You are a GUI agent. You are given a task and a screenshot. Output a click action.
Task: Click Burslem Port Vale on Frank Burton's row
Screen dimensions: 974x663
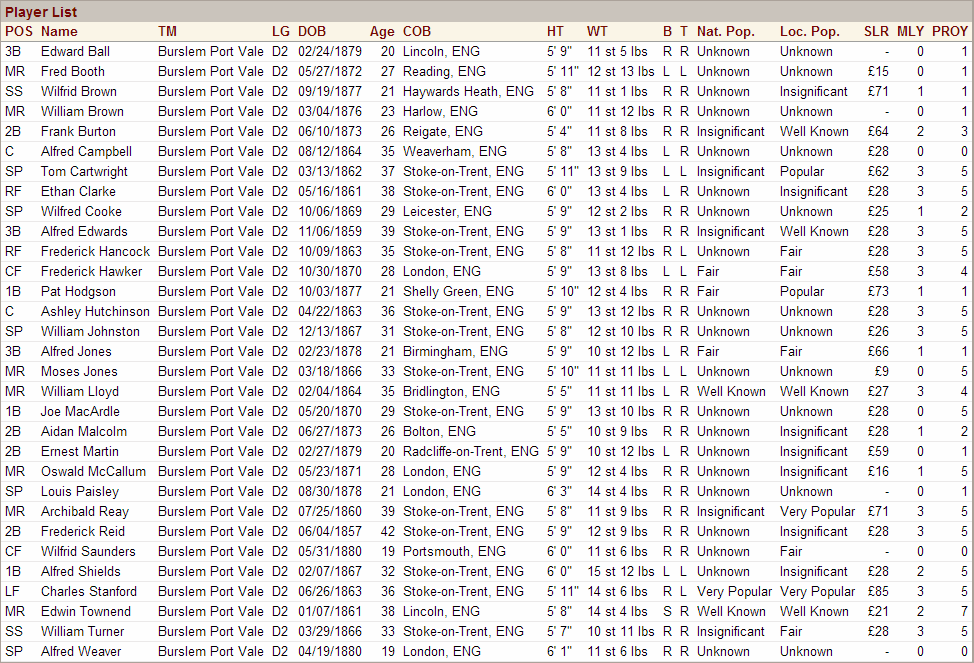[x=211, y=131]
